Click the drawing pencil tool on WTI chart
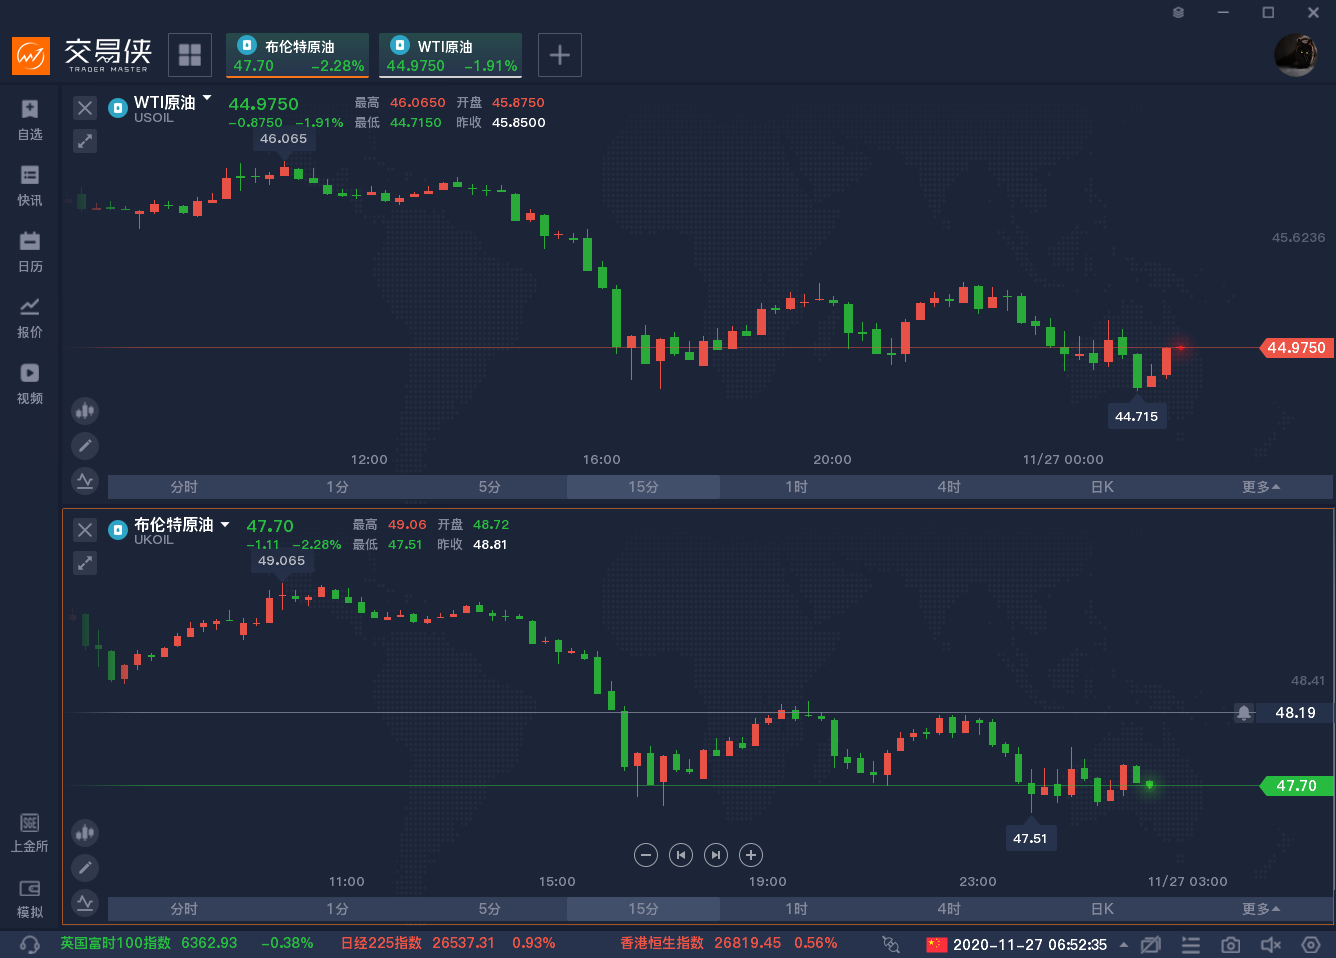The image size is (1336, 958). point(85,446)
